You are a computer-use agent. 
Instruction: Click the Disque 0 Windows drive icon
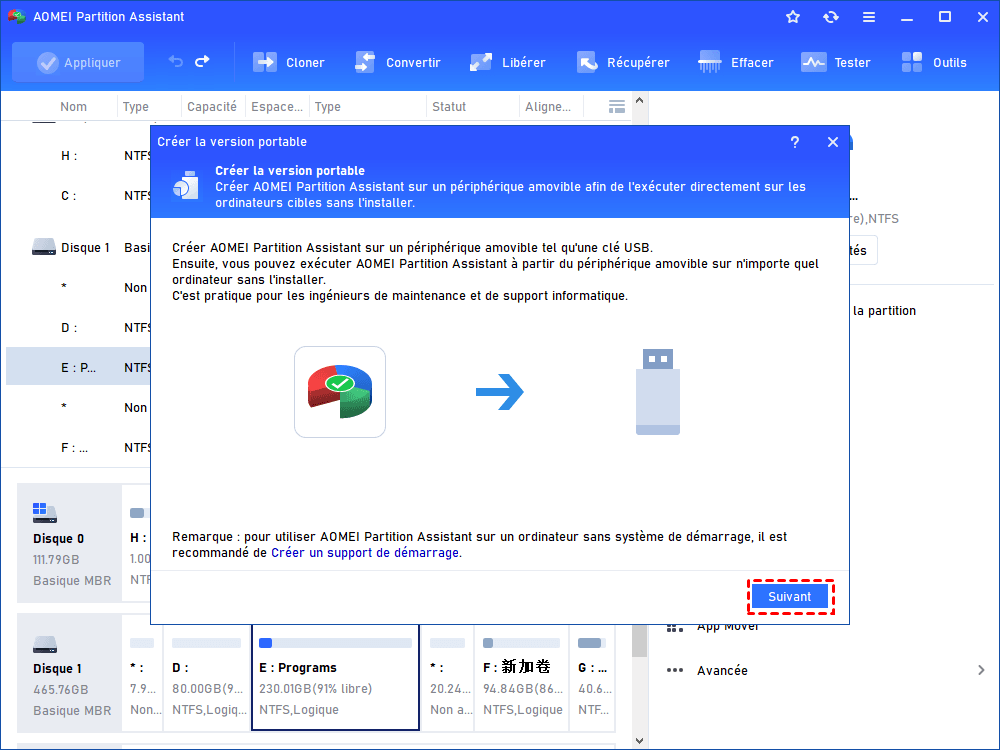[45, 512]
